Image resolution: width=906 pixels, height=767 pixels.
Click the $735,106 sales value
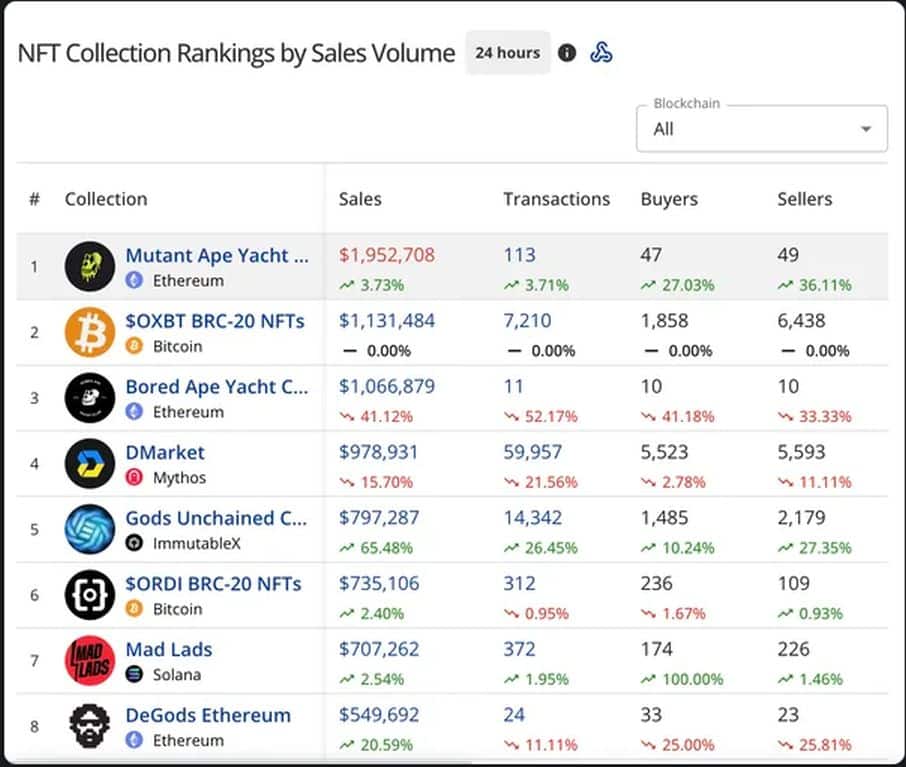point(378,583)
